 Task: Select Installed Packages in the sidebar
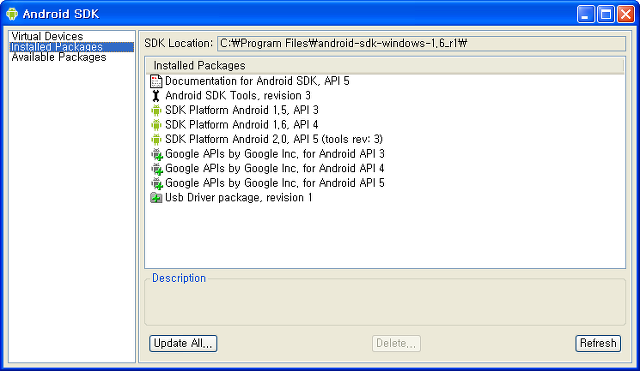(x=71, y=47)
